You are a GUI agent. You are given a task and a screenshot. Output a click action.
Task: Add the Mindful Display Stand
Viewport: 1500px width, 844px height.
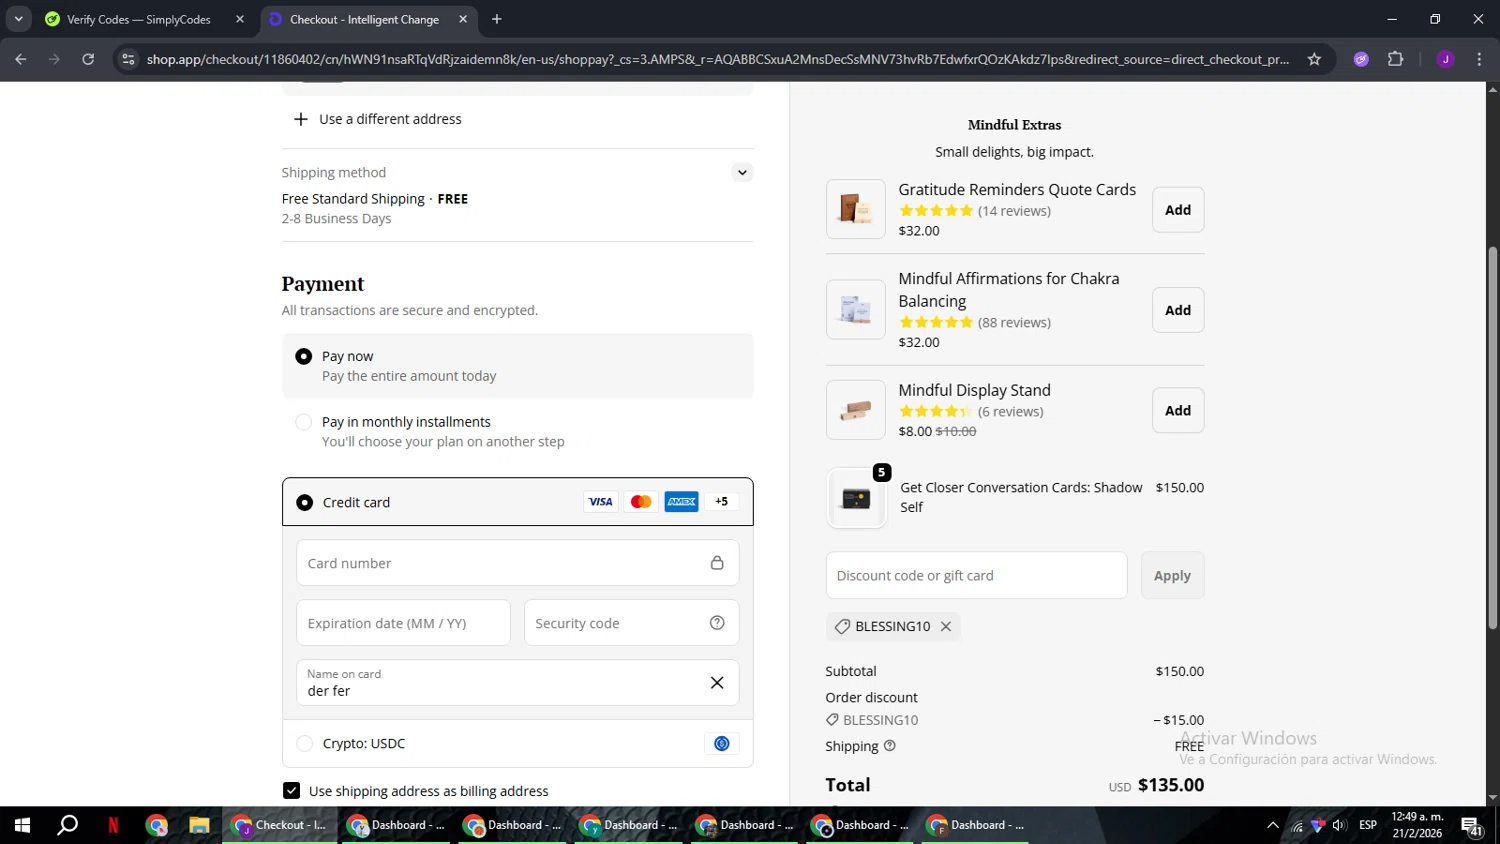click(x=1178, y=410)
